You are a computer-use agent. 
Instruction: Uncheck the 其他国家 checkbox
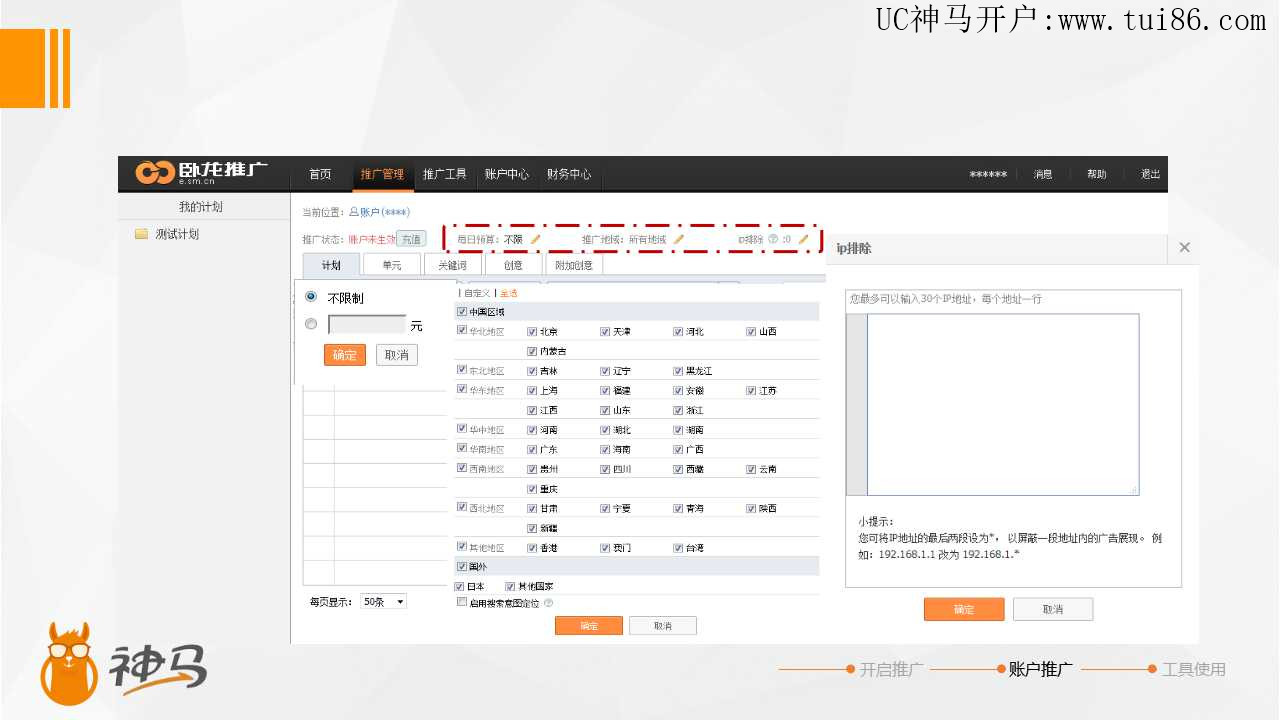510,586
